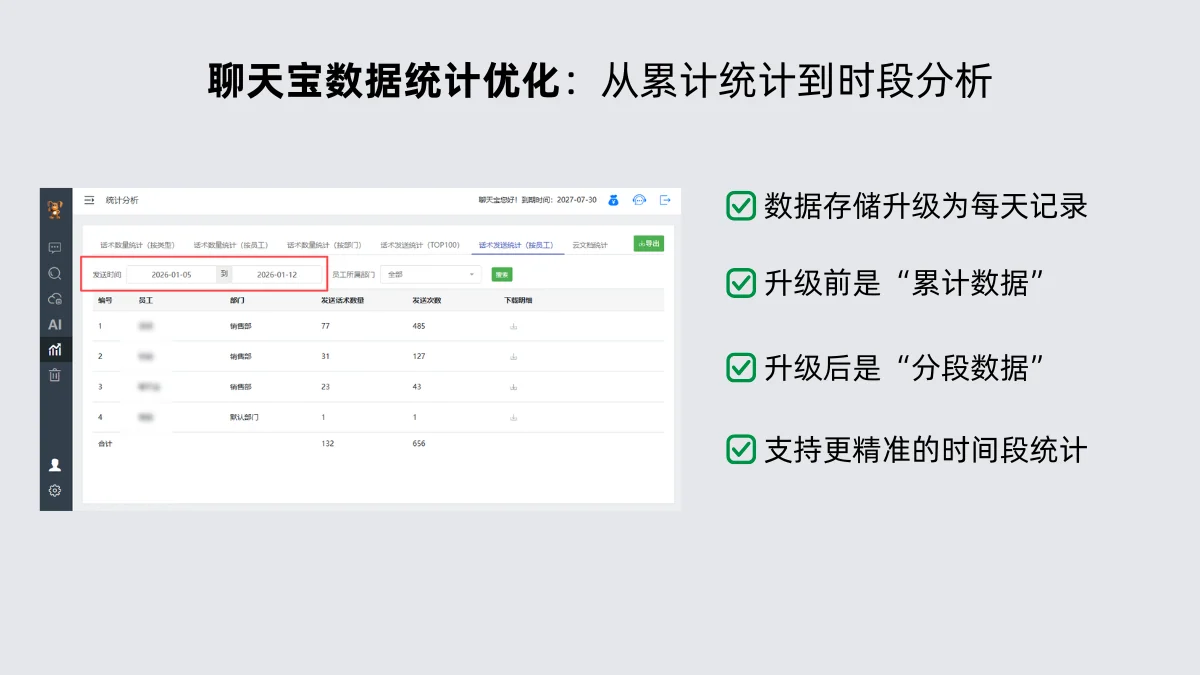Click the slide heading 聊天宝数据统计优化
Viewport: 1200px width, 675px height.
[x=383, y=81]
